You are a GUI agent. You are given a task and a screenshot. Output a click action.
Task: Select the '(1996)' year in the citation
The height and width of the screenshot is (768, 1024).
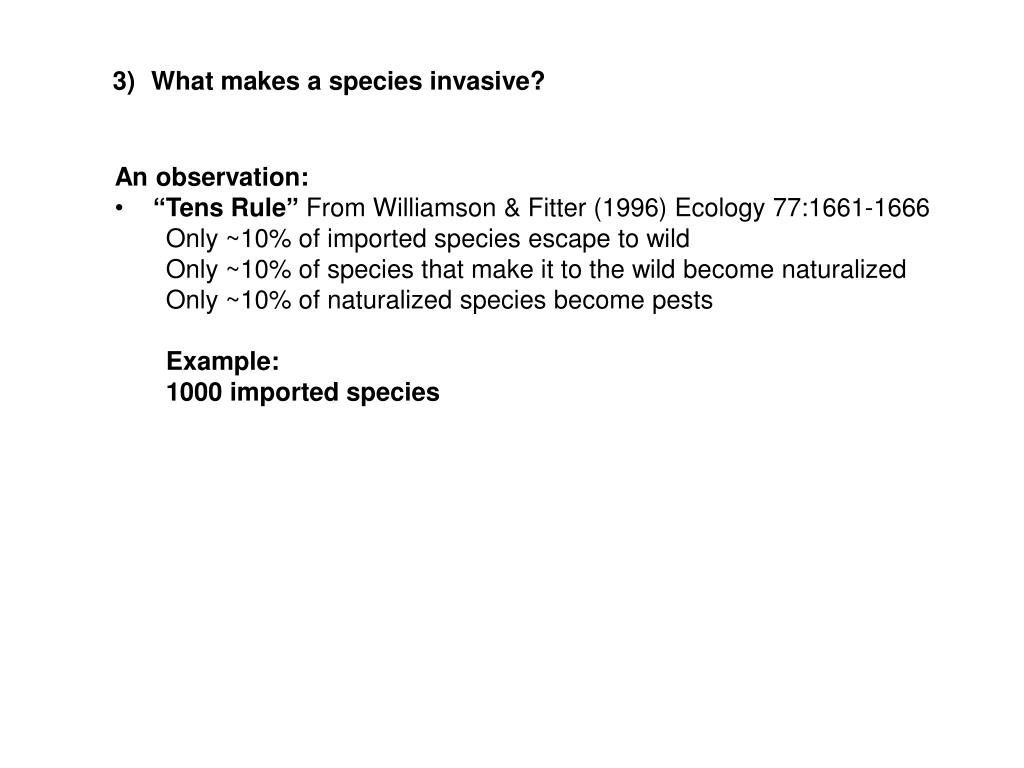630,208
